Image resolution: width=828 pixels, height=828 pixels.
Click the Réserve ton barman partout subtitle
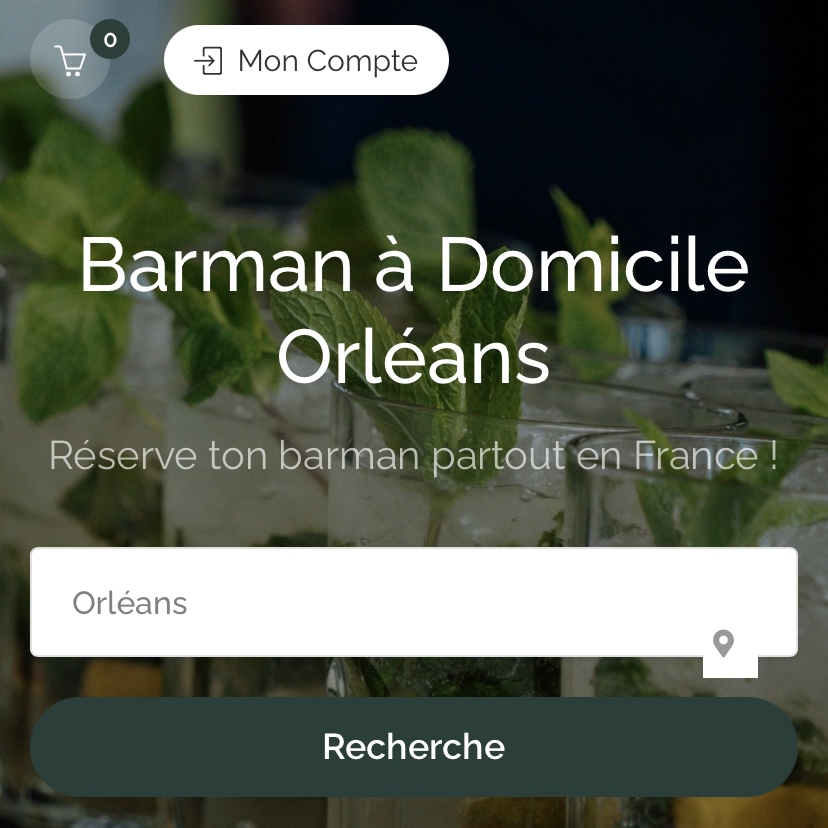click(x=413, y=456)
